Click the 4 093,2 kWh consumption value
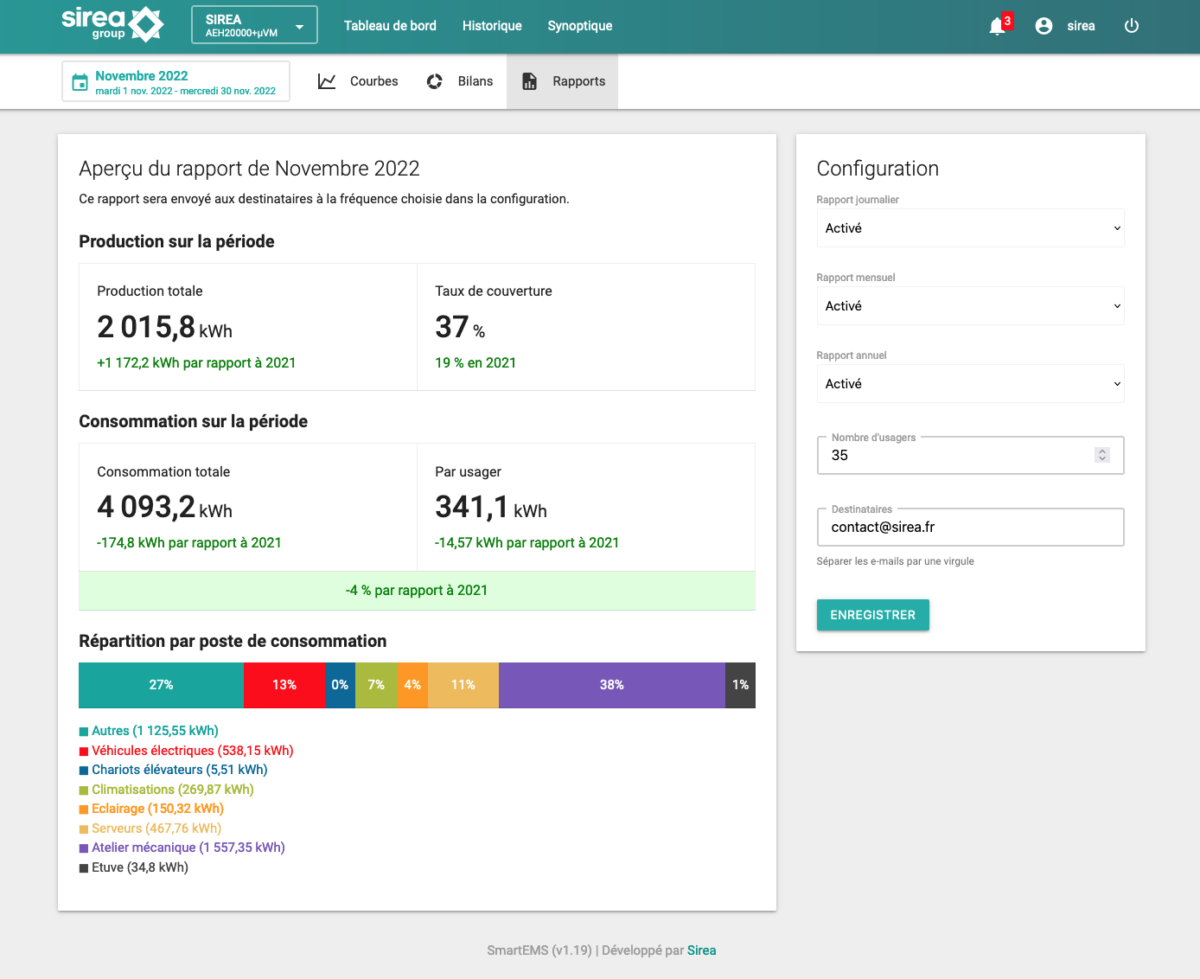 click(x=164, y=507)
